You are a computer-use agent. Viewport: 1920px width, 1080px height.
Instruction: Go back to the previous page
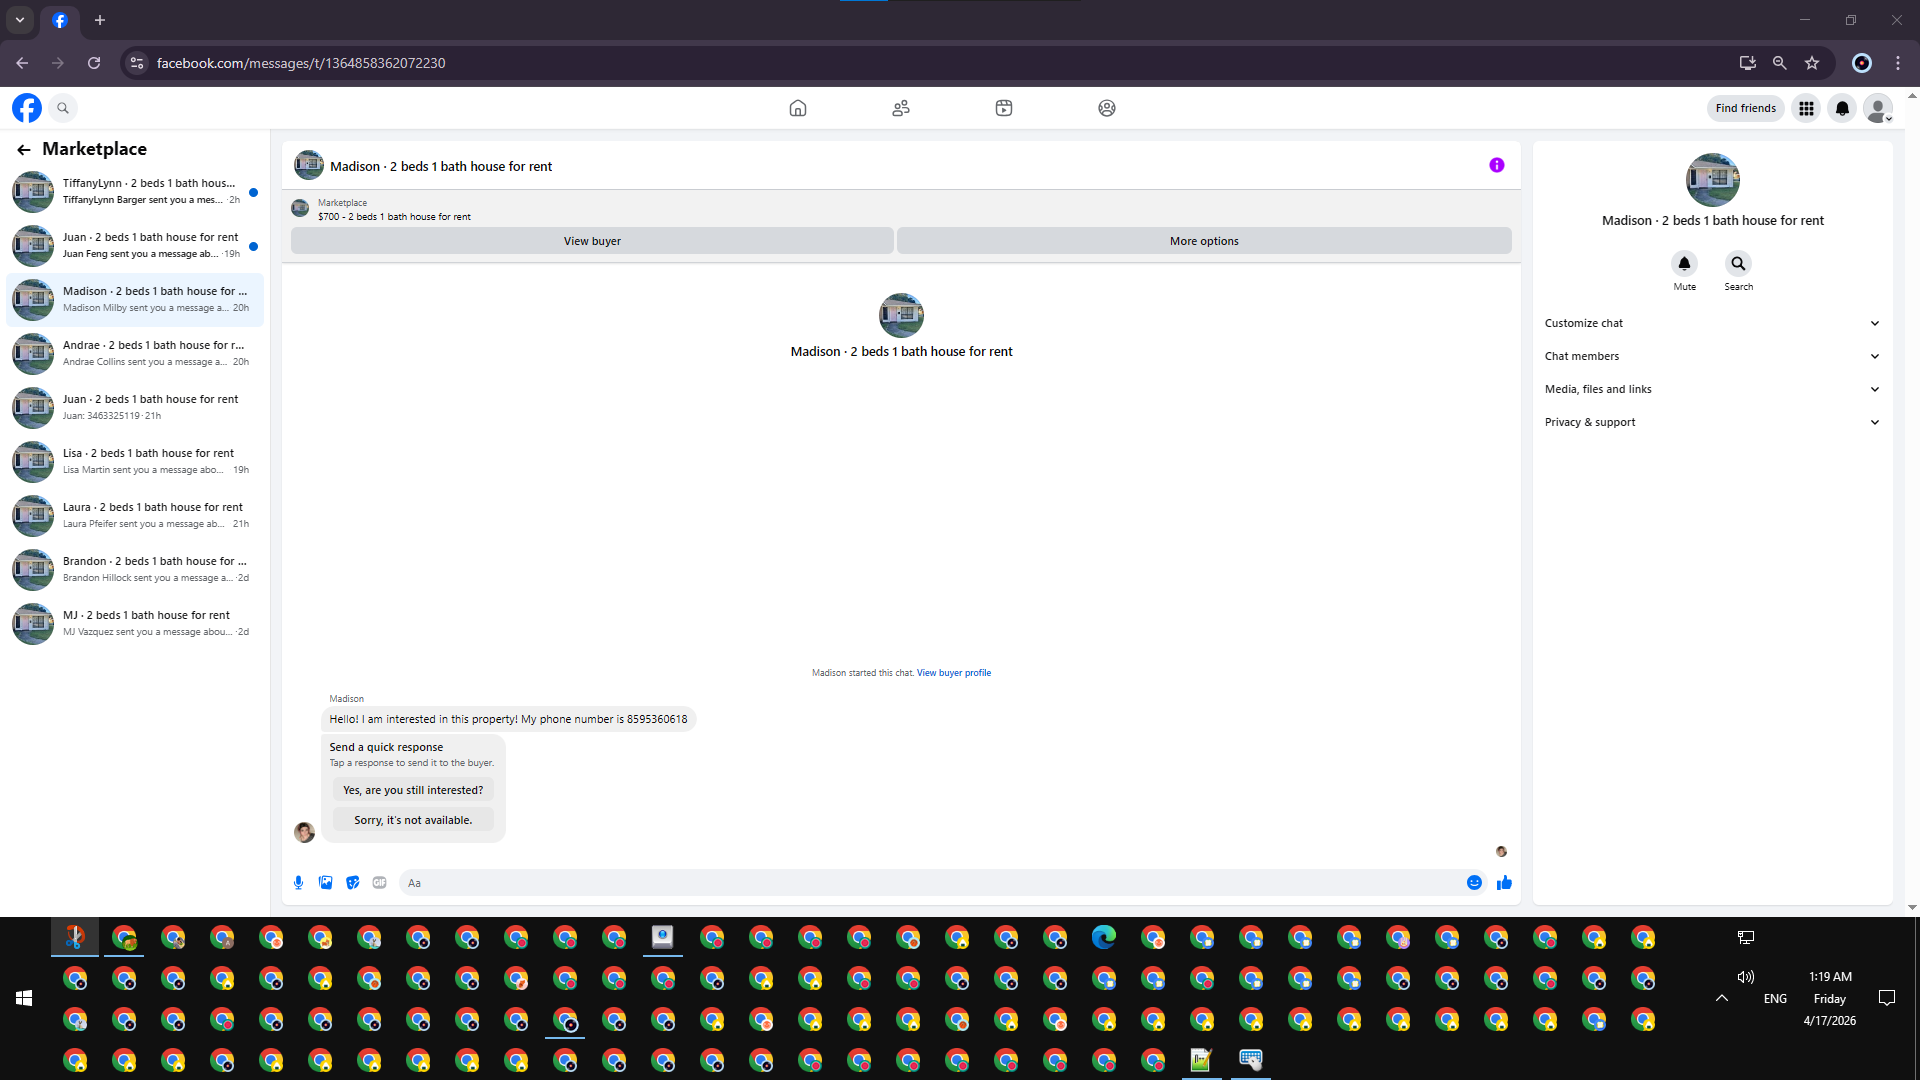pyautogui.click(x=22, y=63)
